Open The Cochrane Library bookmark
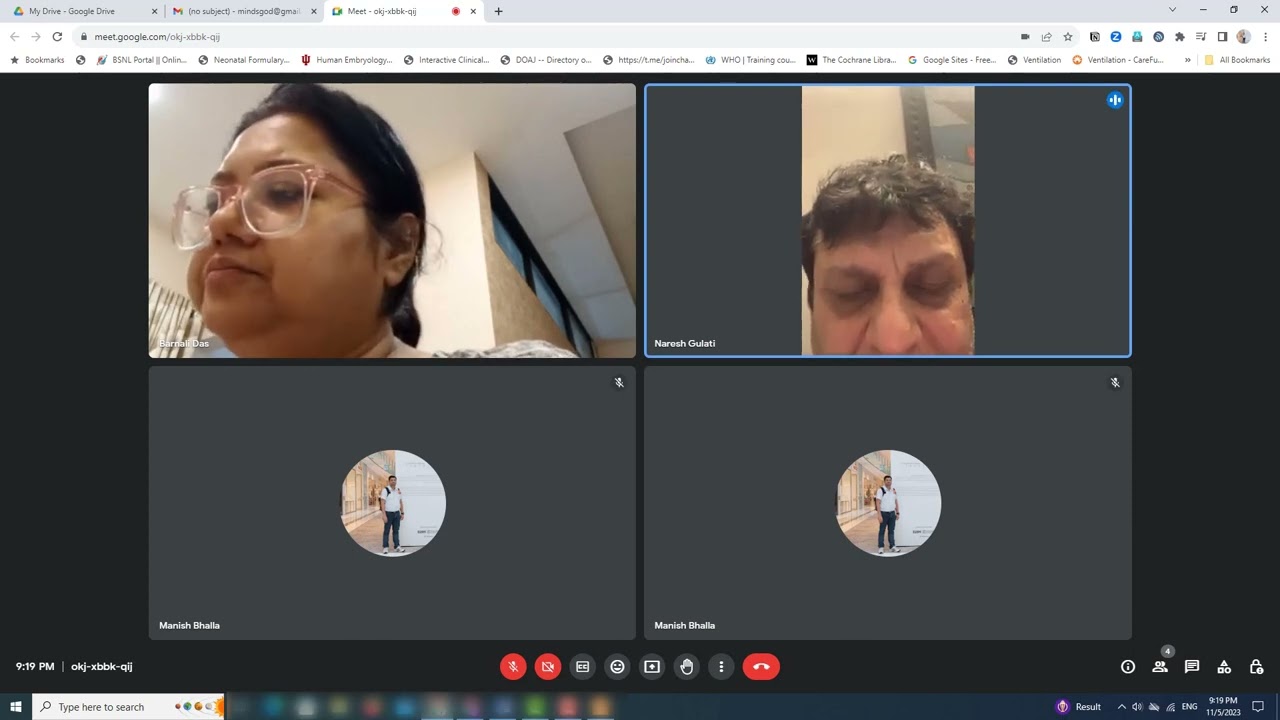The image size is (1280, 720). tap(852, 60)
